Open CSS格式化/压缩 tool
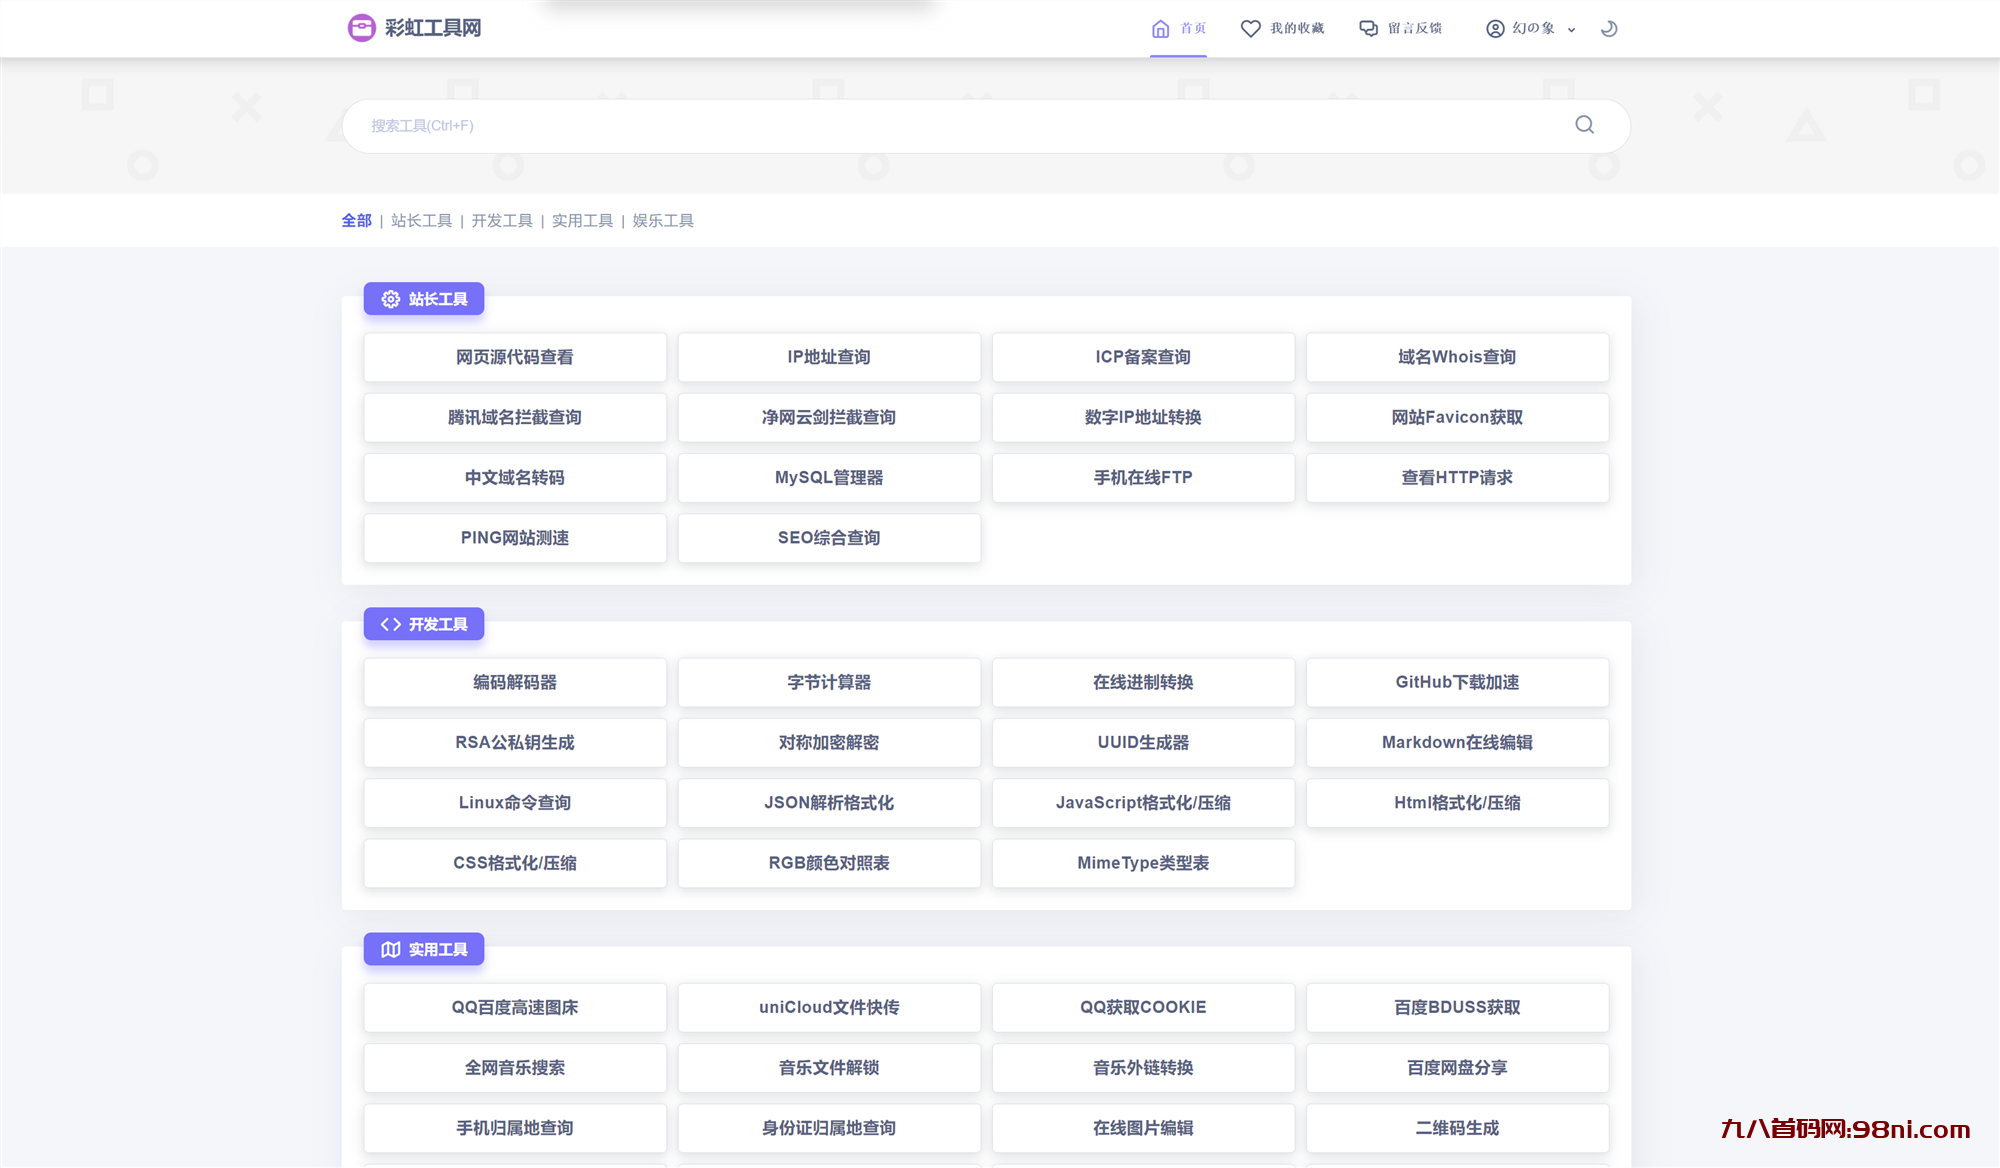Image resolution: width=2000 pixels, height=1168 pixels. (x=515, y=863)
